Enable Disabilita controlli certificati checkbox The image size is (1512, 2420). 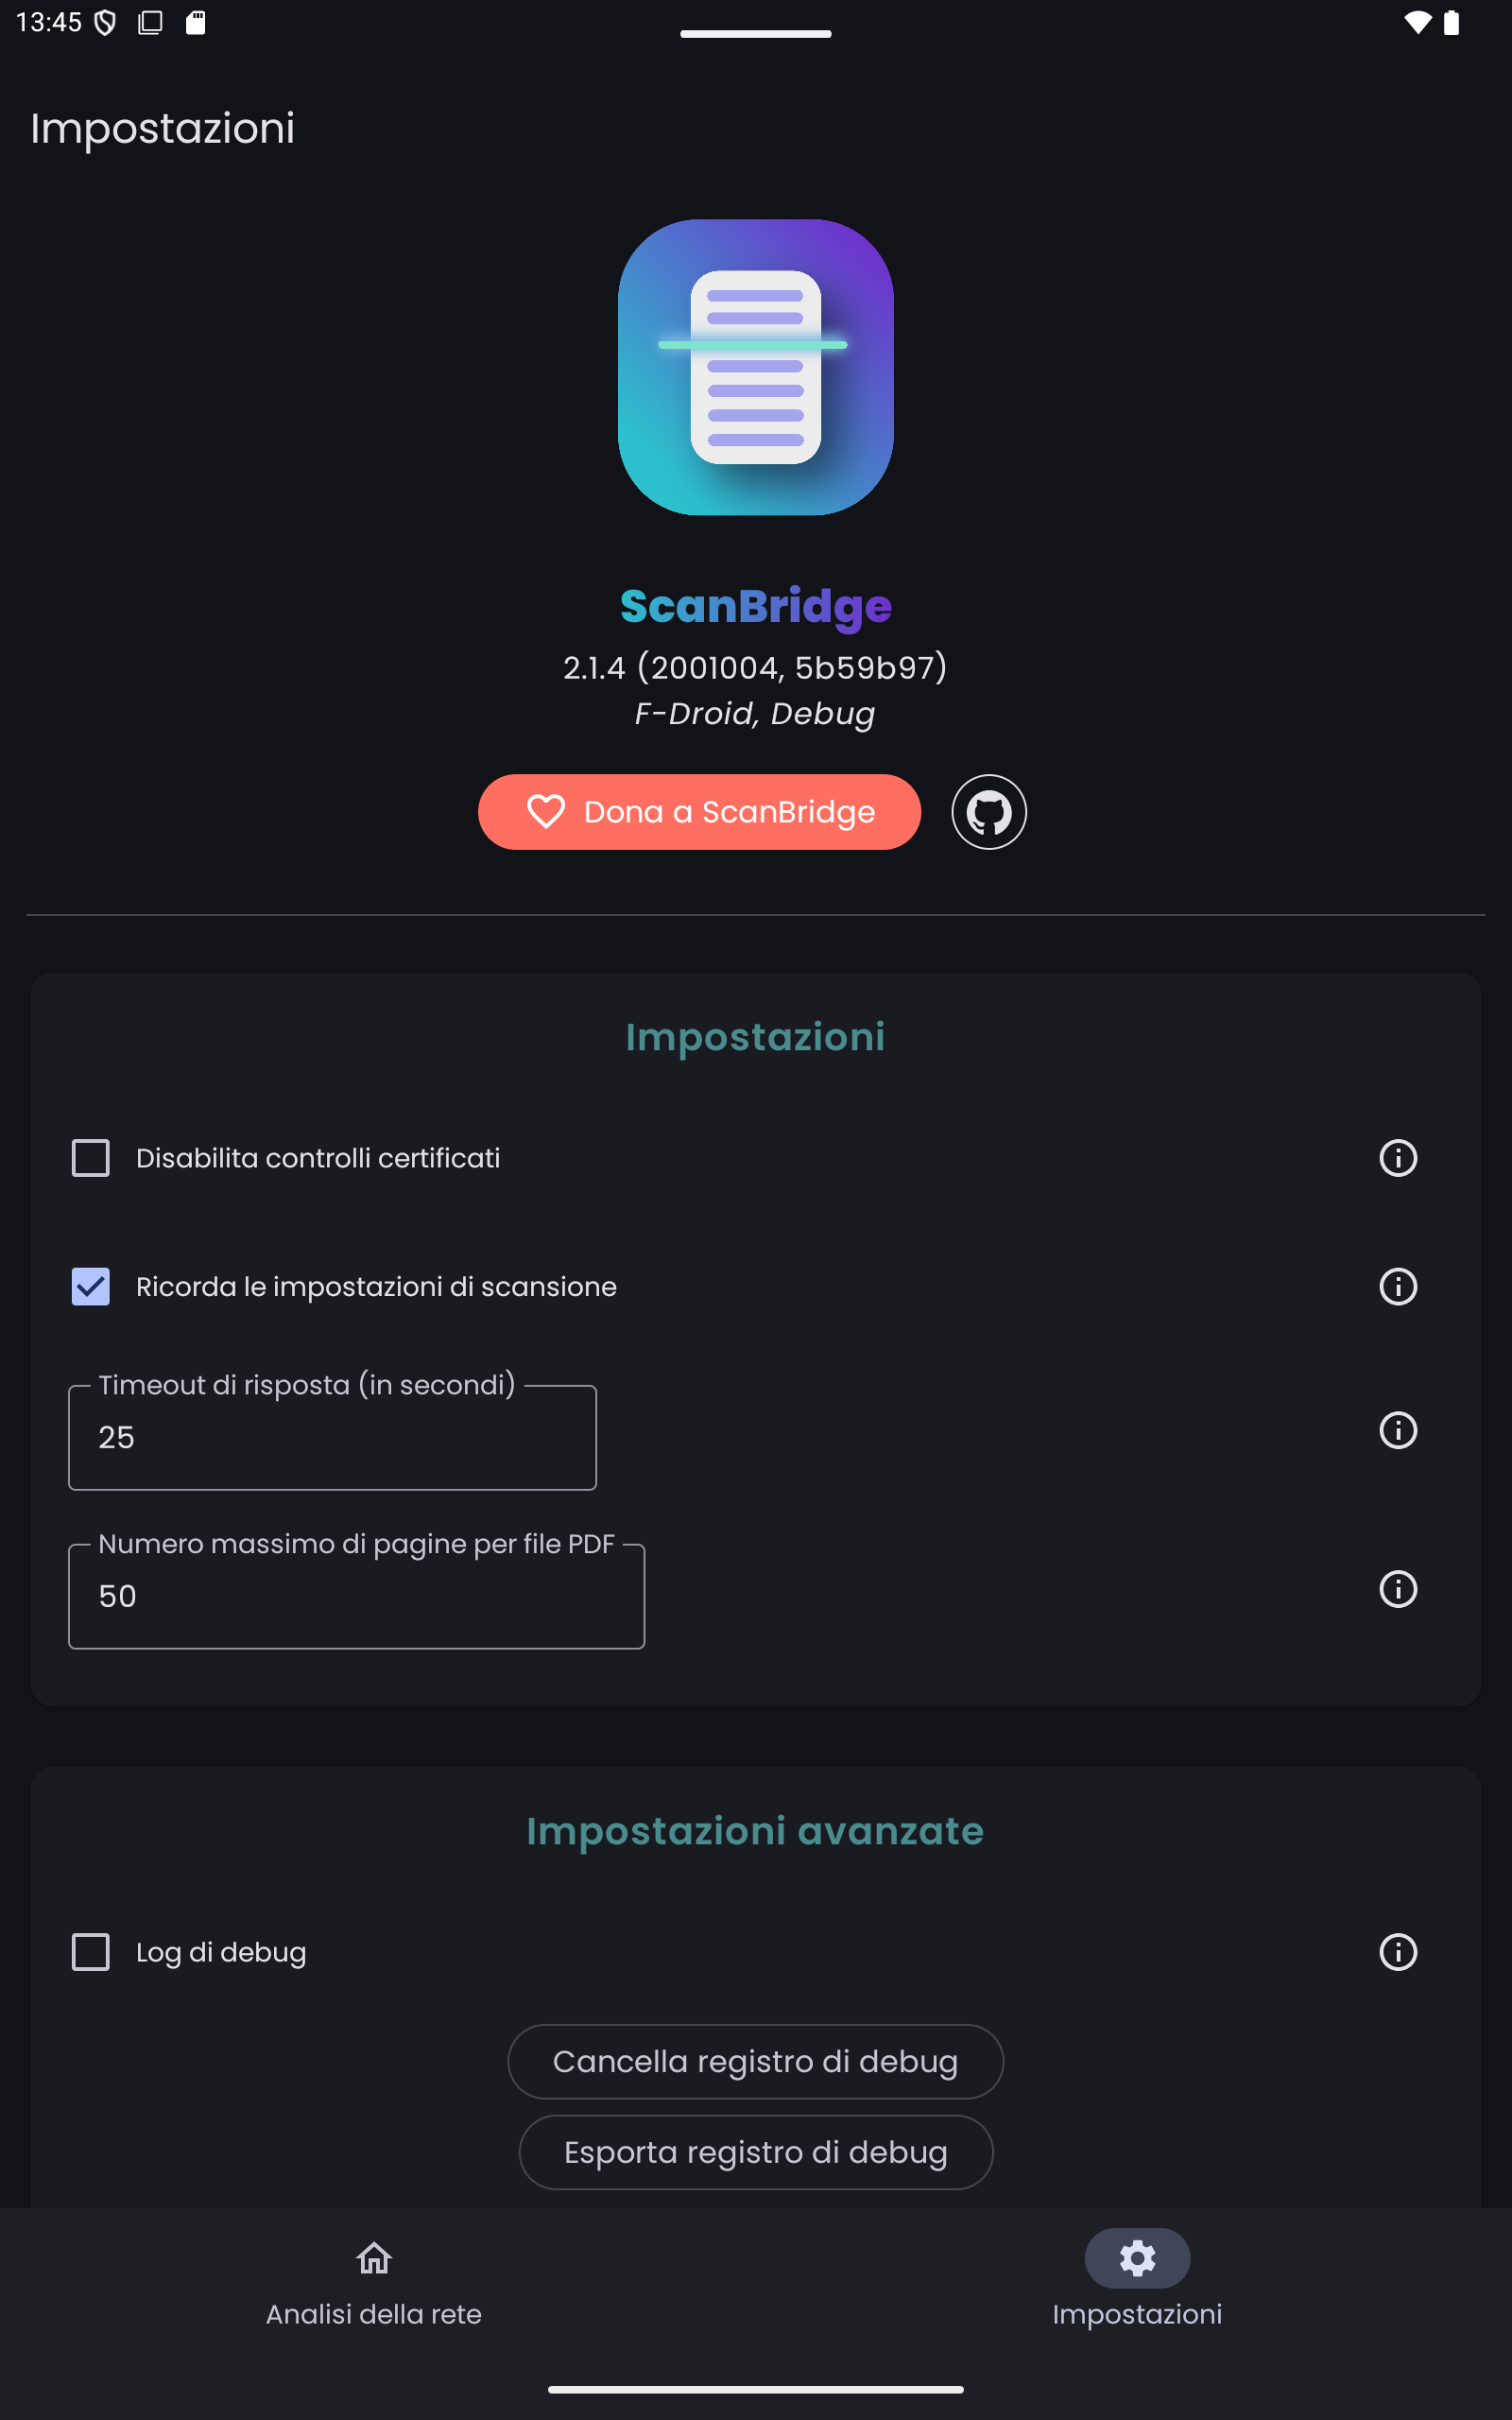coord(91,1158)
